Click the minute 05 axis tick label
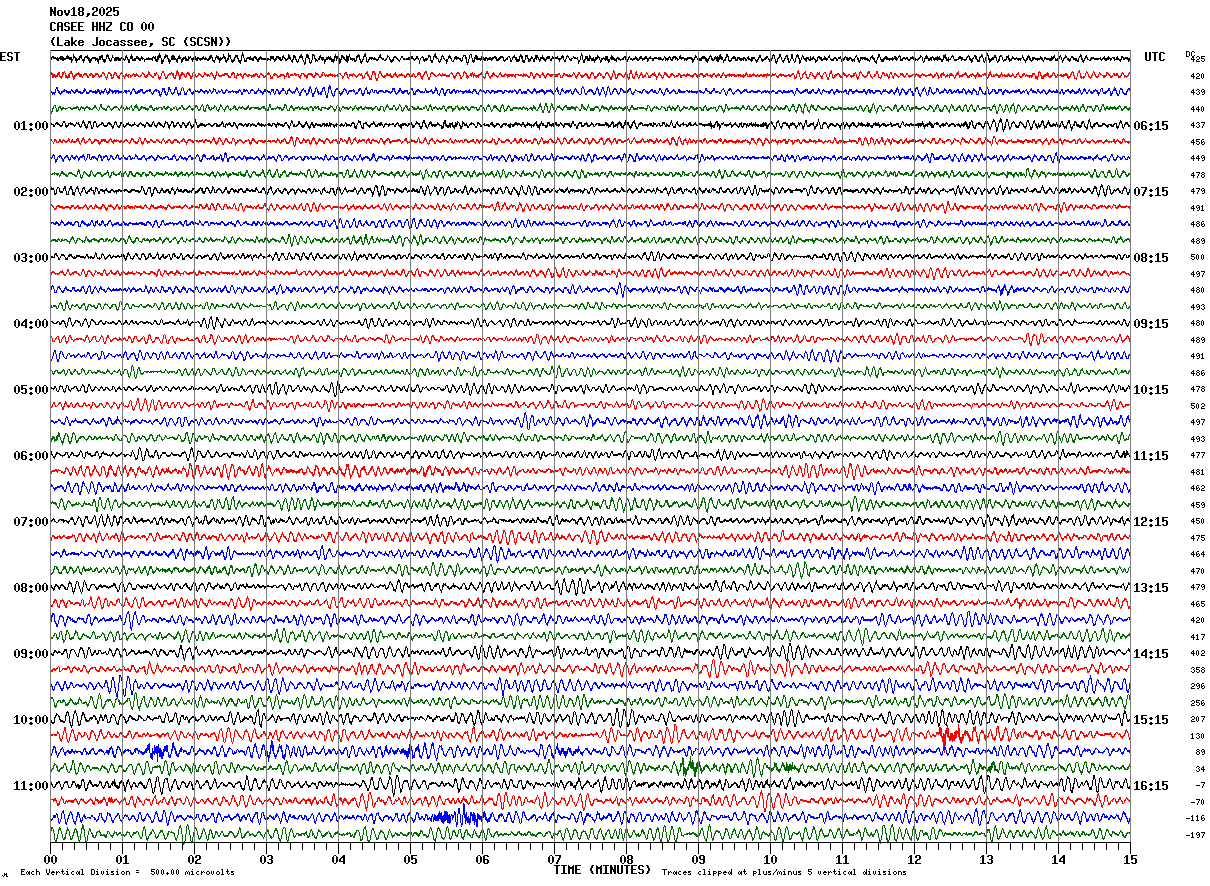The width and height of the screenshot is (1210, 886). coord(410,860)
